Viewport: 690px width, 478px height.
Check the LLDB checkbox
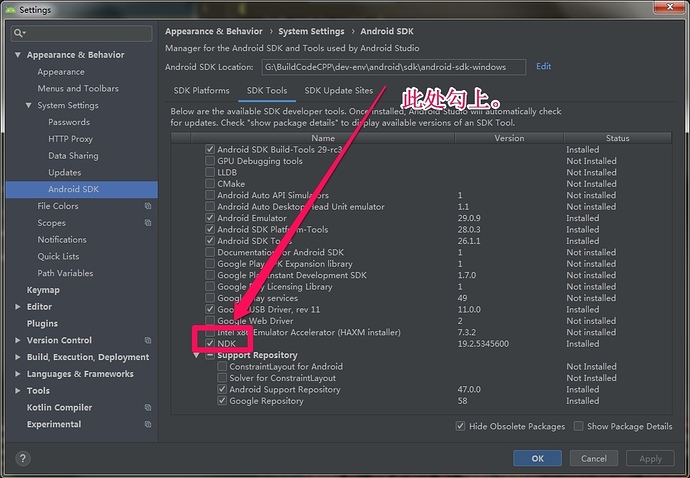click(x=210, y=172)
